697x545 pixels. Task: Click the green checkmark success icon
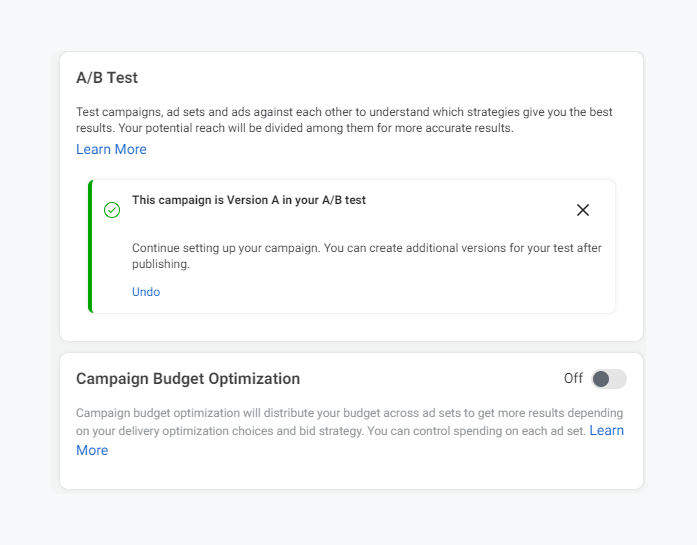112,210
